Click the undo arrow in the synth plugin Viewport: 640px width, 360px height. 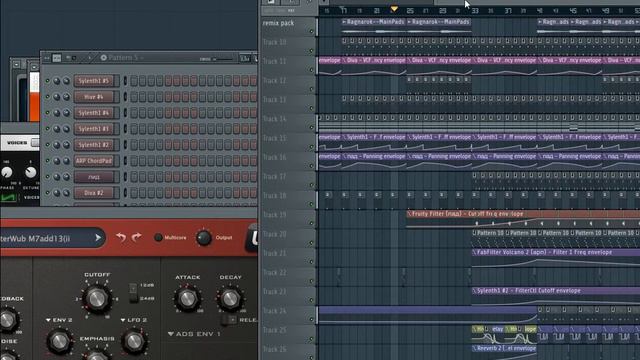pos(121,237)
